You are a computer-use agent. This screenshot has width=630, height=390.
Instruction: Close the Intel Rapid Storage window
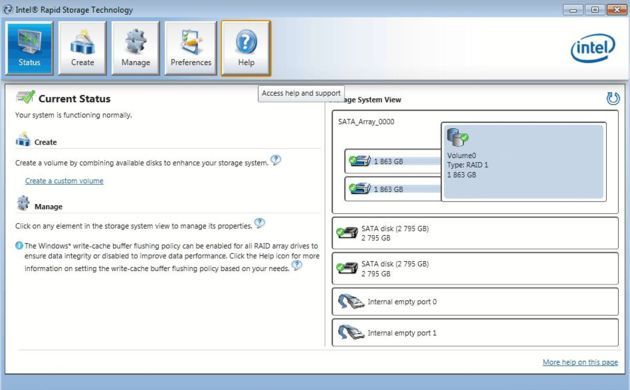(x=617, y=10)
